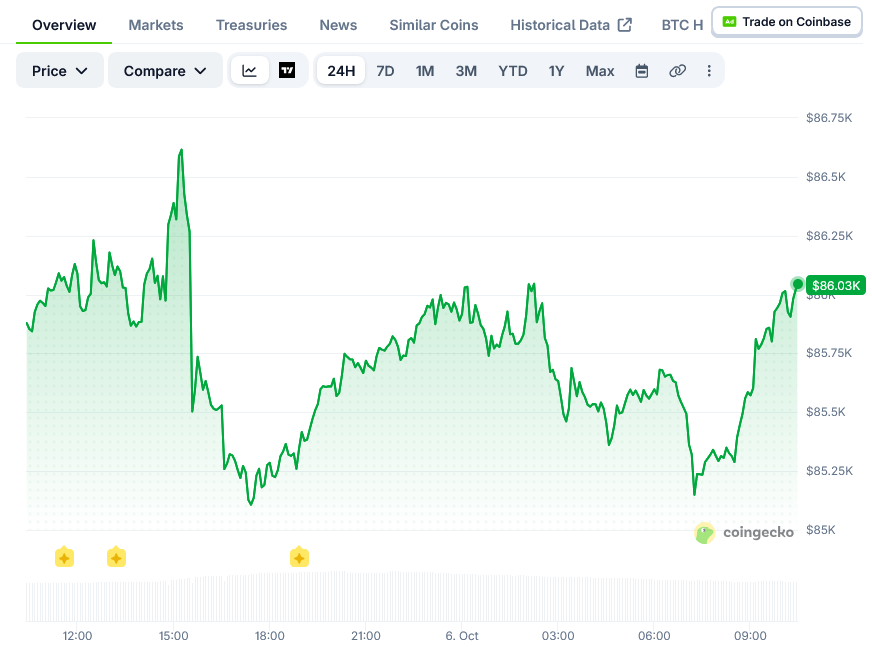Select the 24H time range
Screen dimensions: 872x647
(341, 71)
